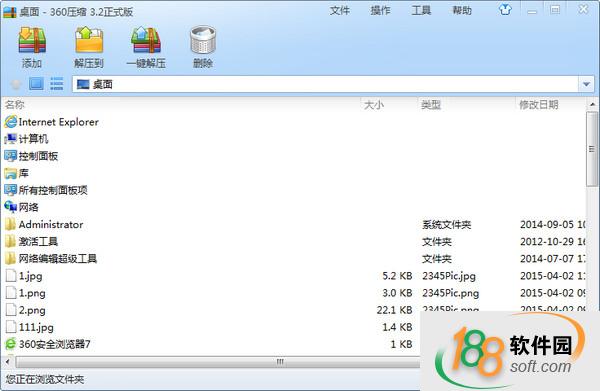Select the 控制面板 control panel icon
The width and height of the screenshot is (600, 391).
tap(11, 156)
